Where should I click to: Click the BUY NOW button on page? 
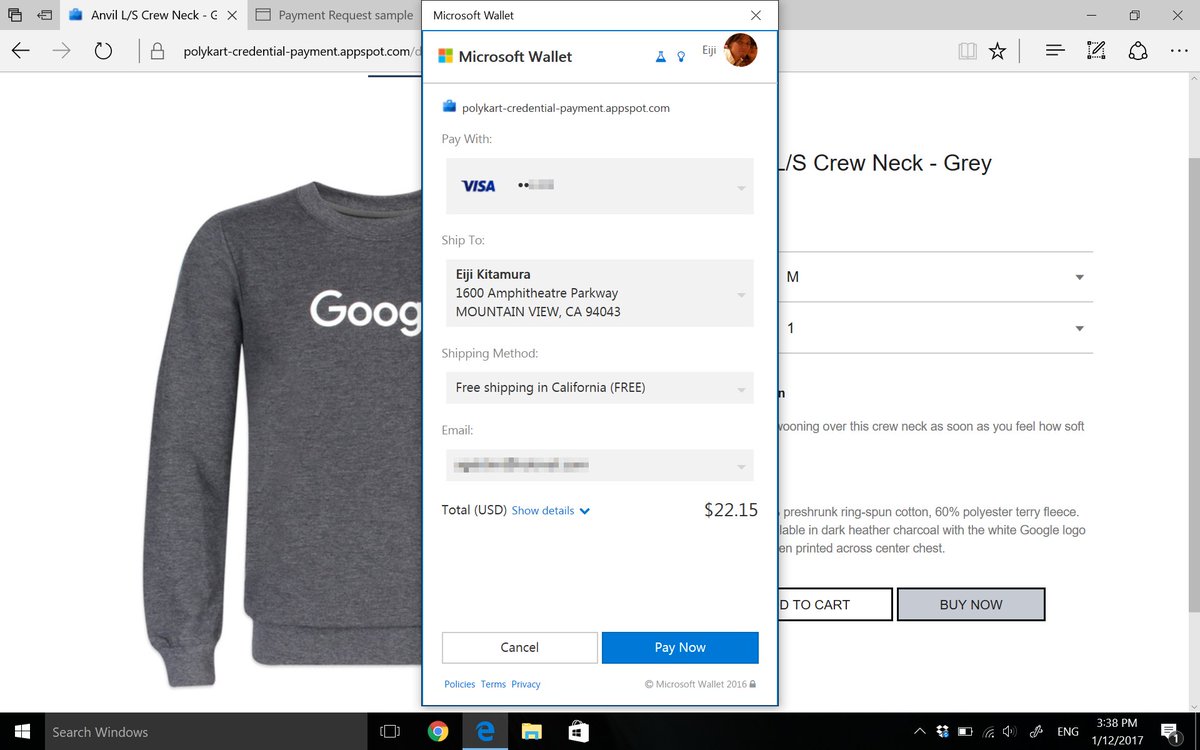pos(971,604)
